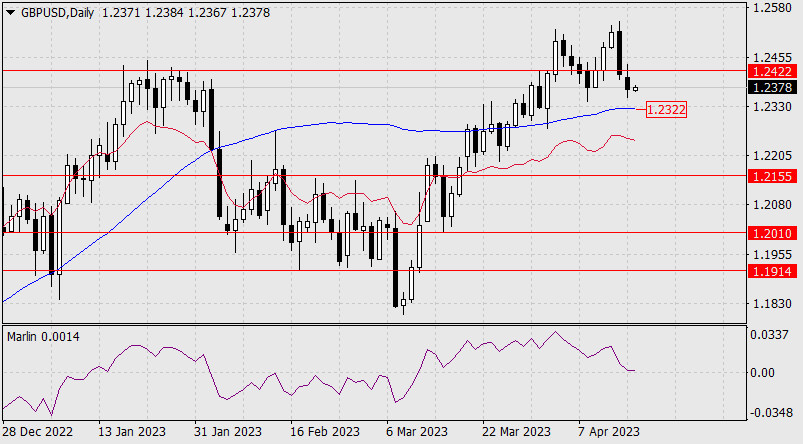Select the black current price label 1.2378
Screen dimensions: 803x444
[x=772, y=87]
